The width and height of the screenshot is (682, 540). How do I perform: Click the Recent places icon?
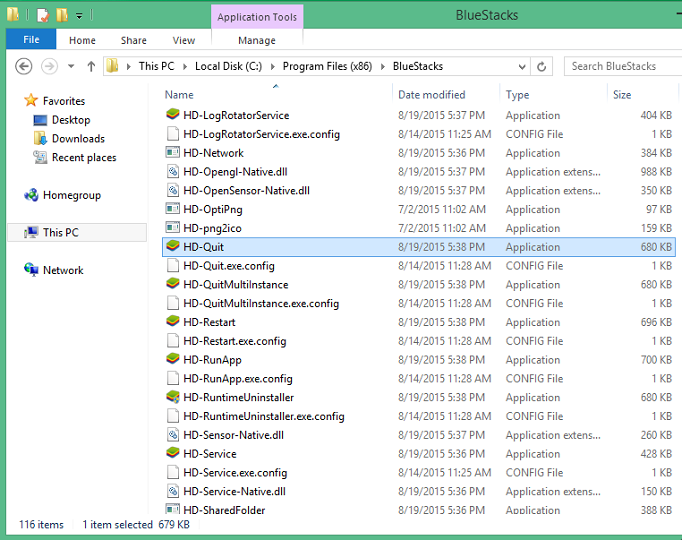(x=40, y=157)
